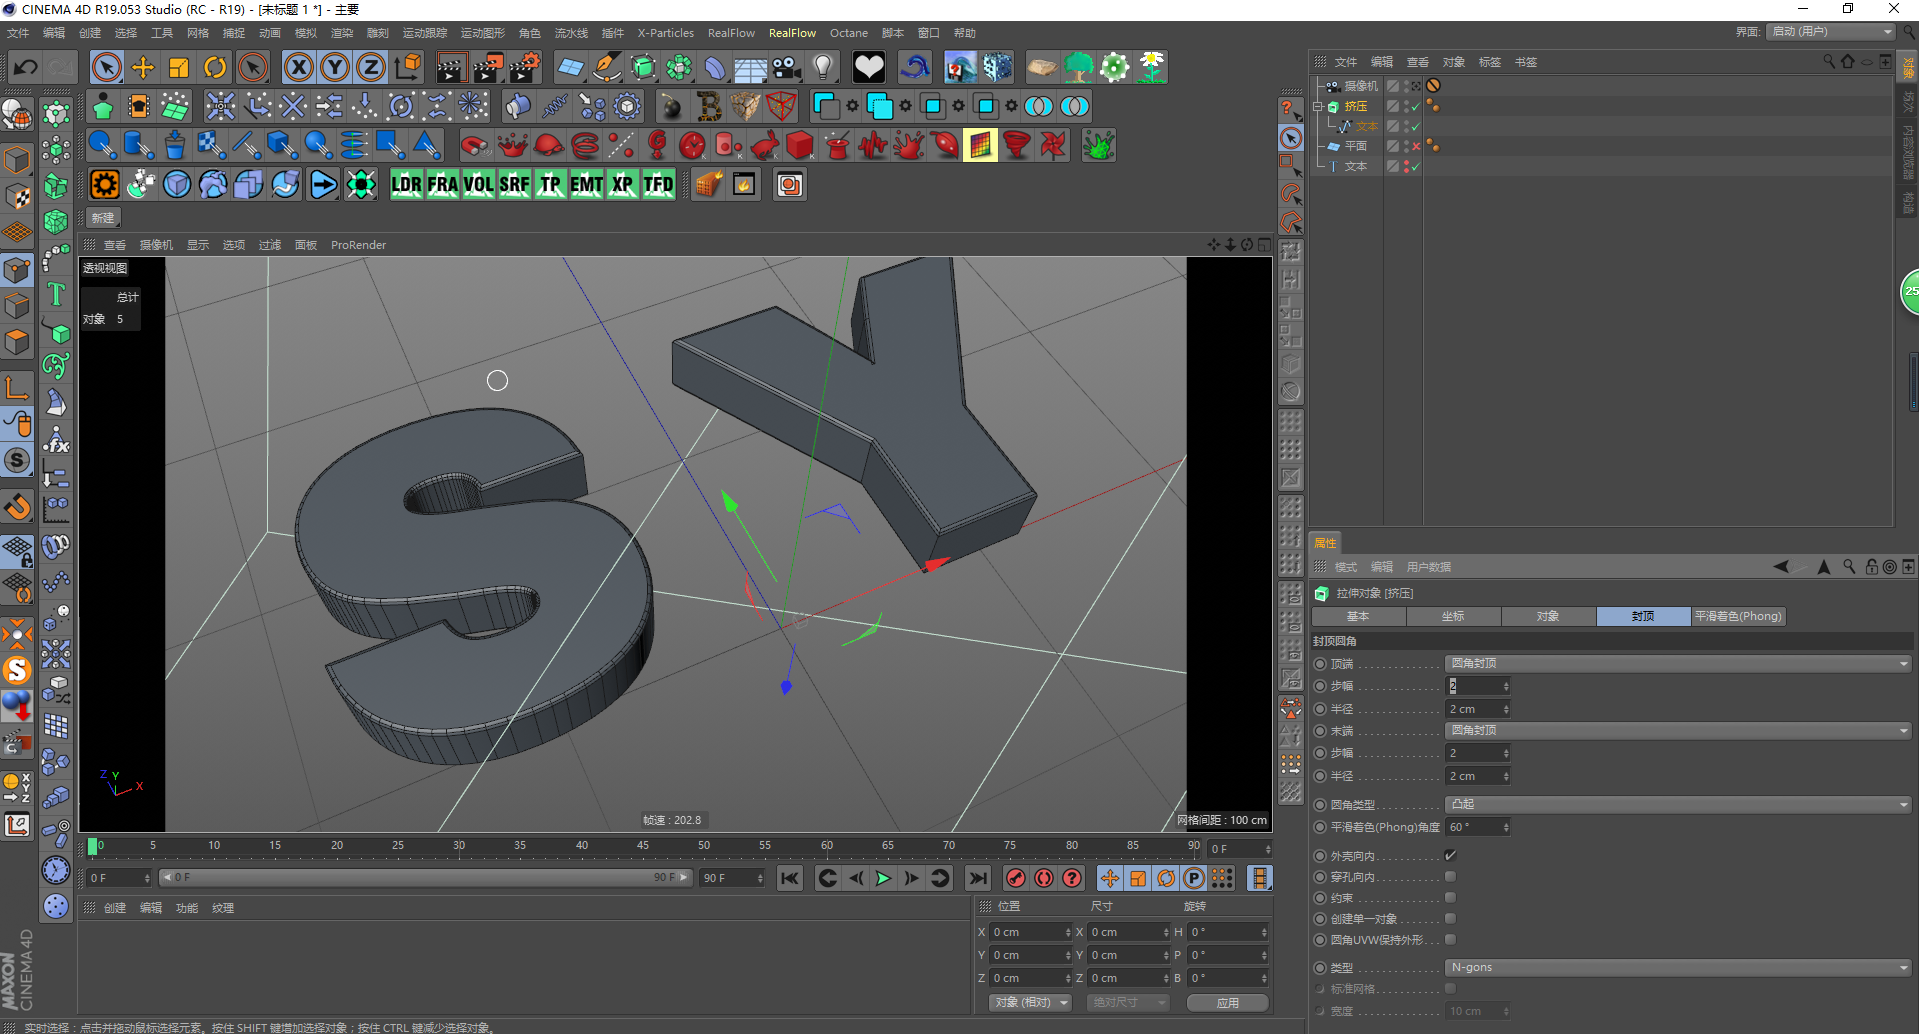Select the Rotate tool icon
The height and width of the screenshot is (1034, 1919).
click(215, 67)
